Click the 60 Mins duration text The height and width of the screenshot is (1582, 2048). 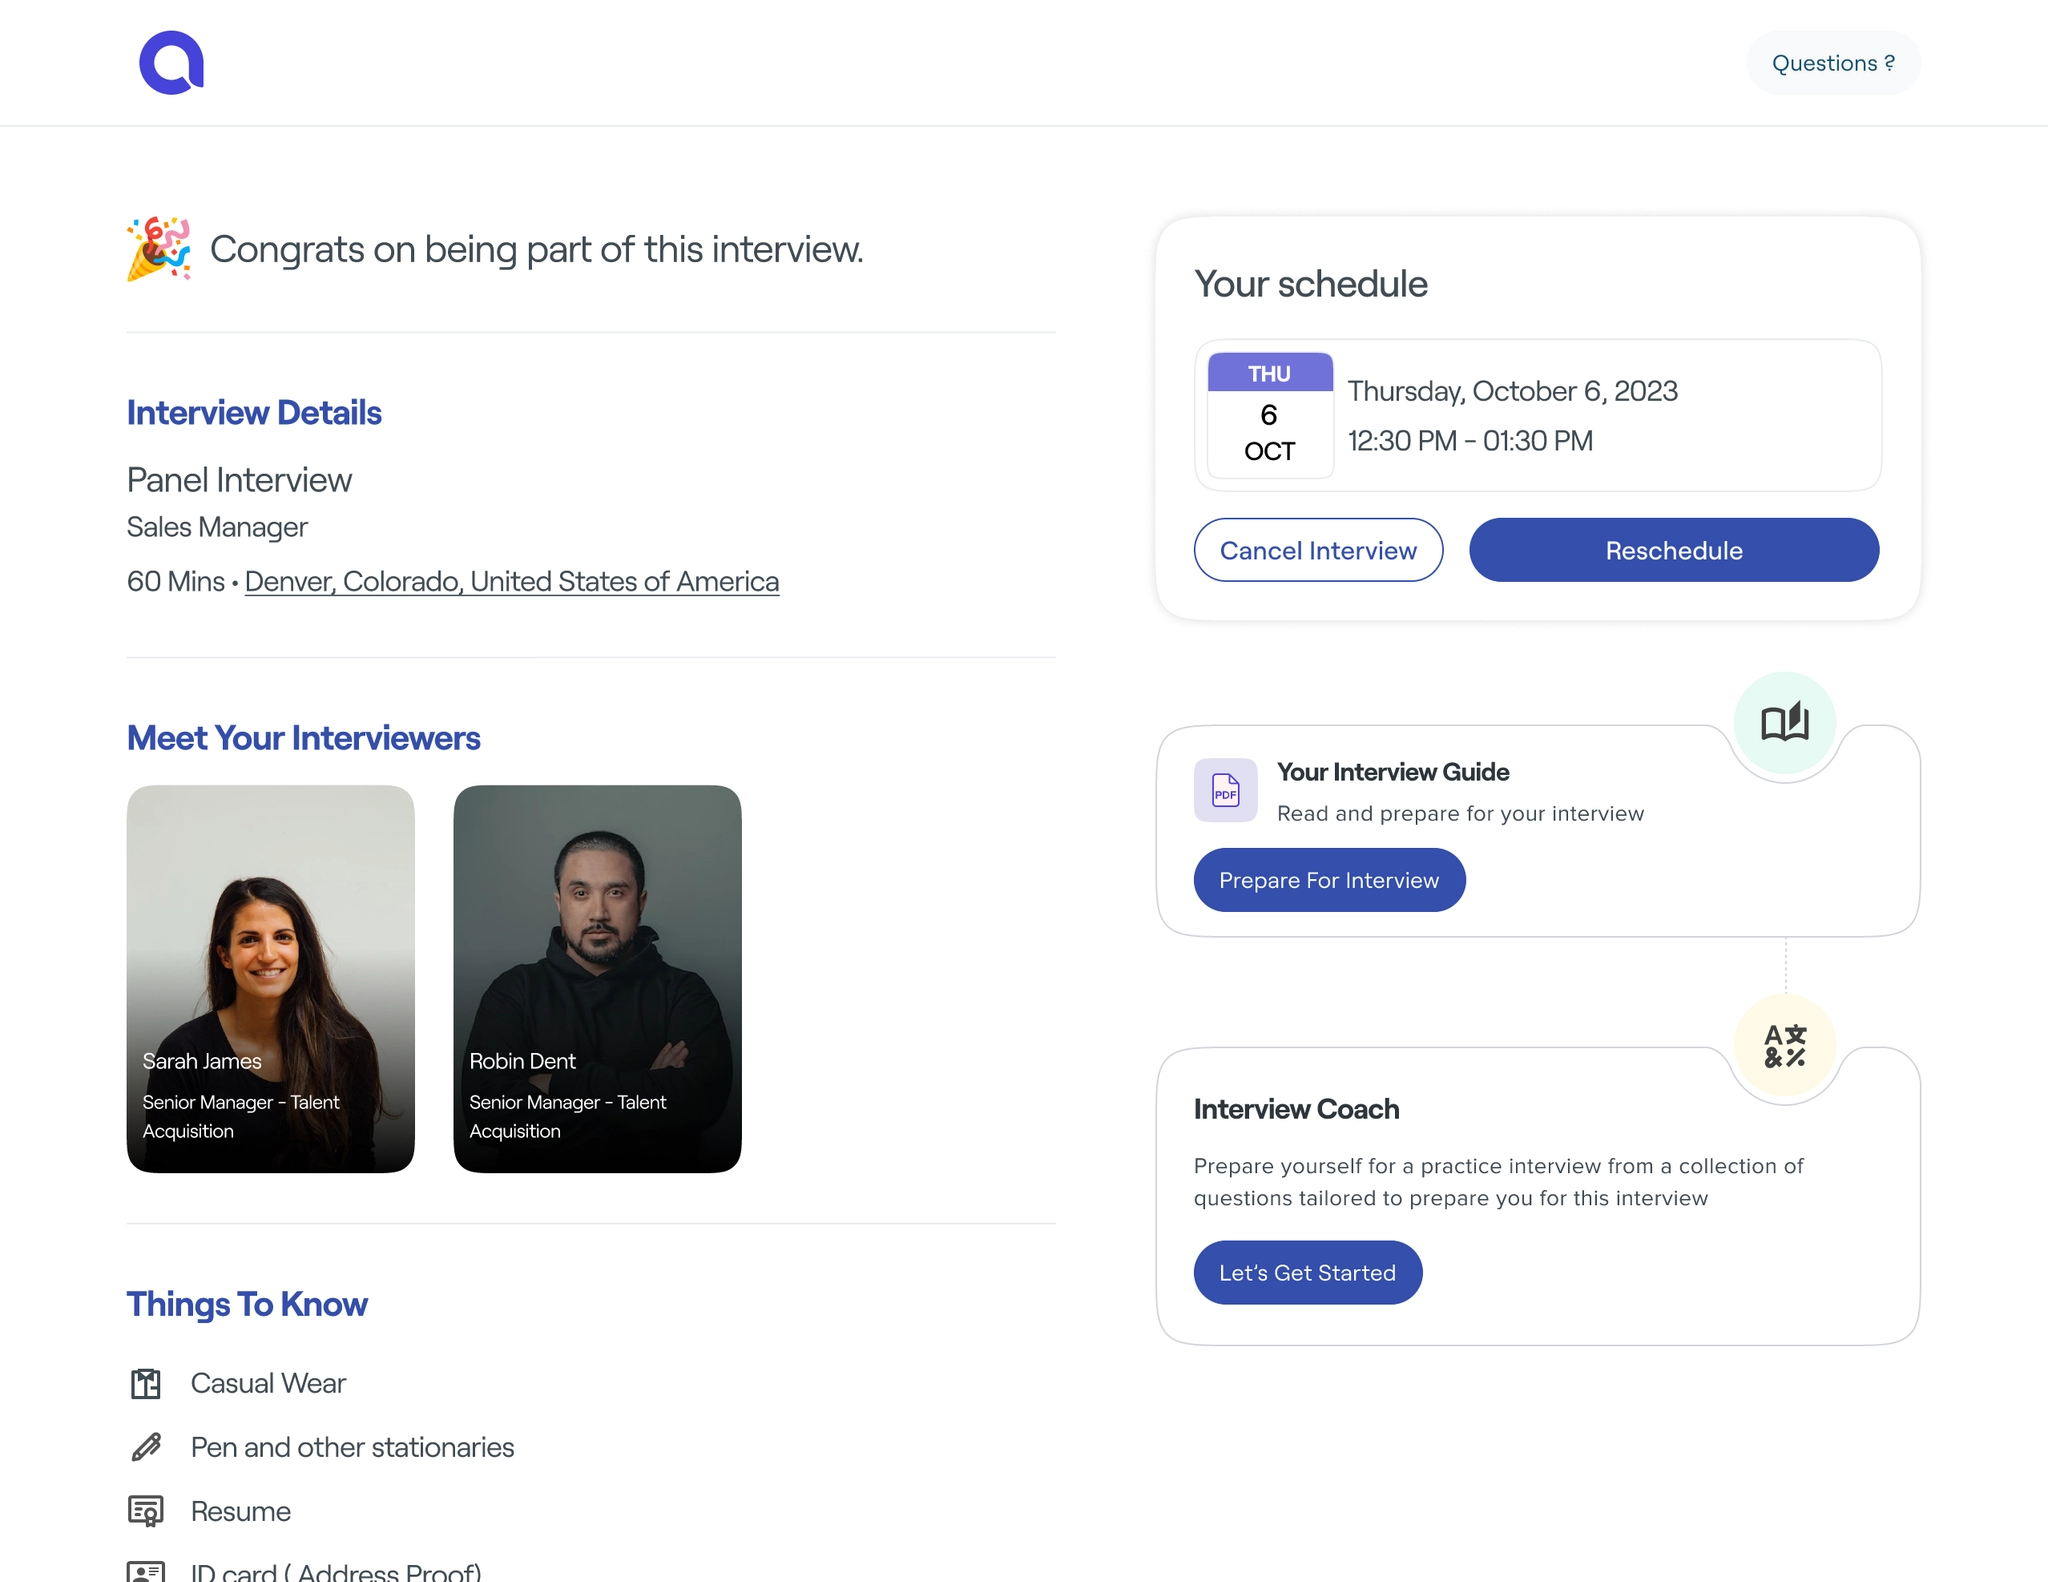pos(176,581)
